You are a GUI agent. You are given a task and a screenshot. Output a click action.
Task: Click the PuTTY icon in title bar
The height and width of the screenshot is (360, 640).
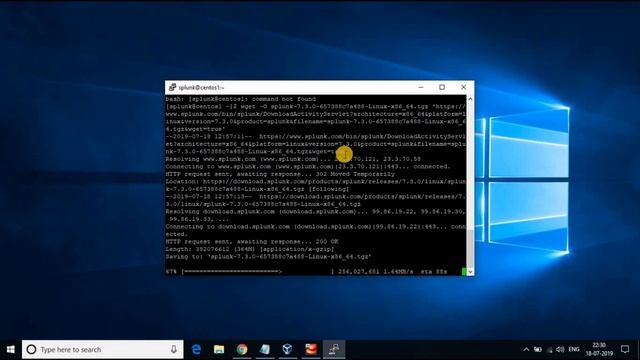coord(172,87)
